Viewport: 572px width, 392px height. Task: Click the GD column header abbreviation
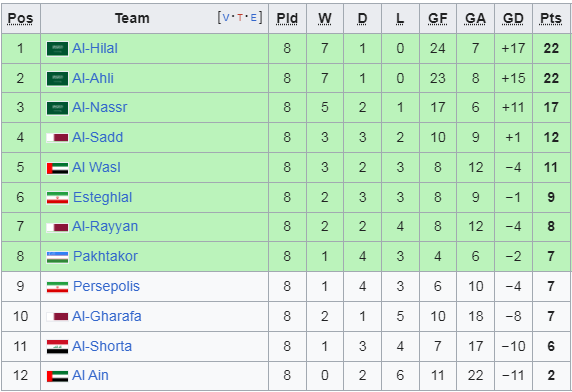tap(513, 19)
